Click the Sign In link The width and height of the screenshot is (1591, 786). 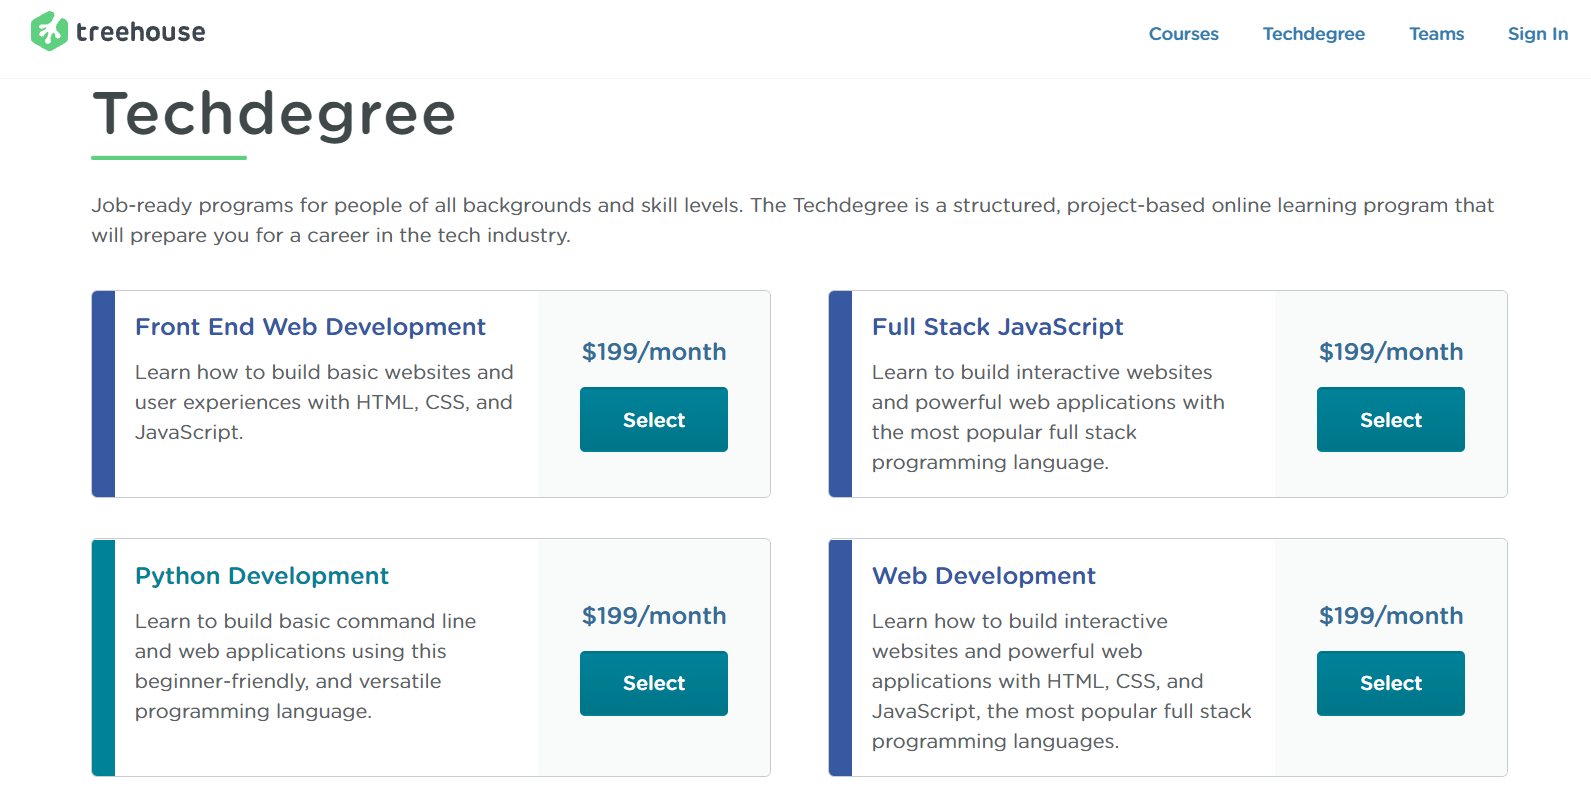tap(1537, 34)
